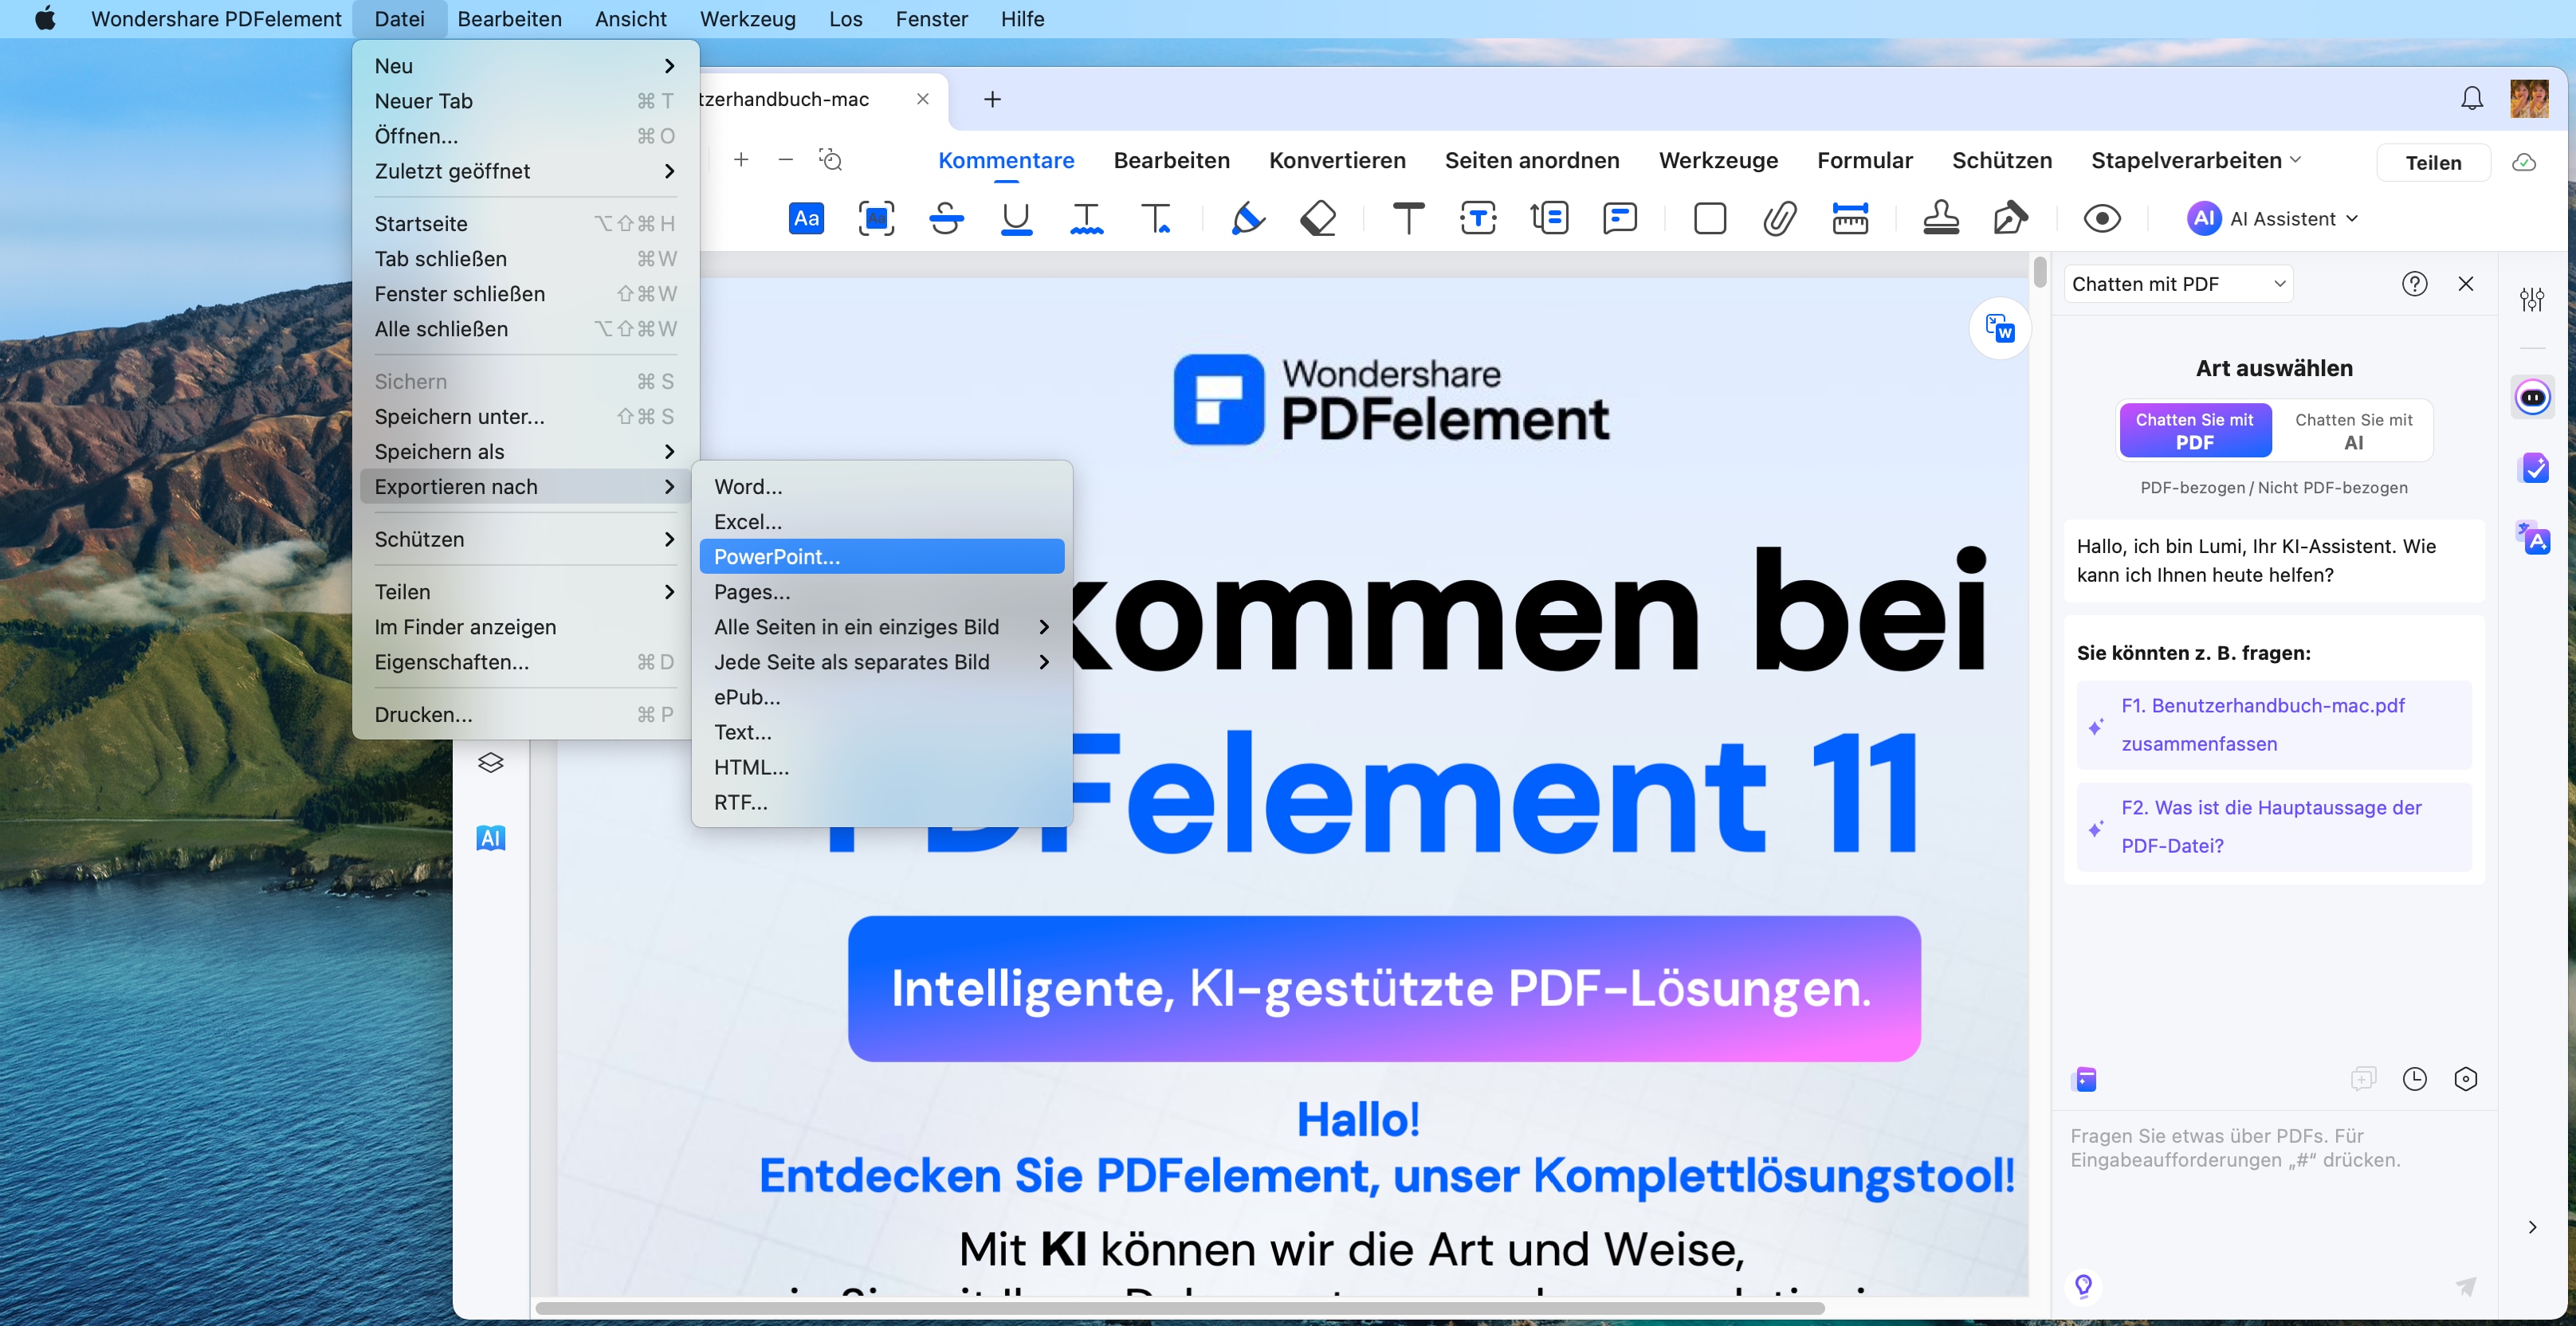Select the text highlight Aa tool

pyautogui.click(x=806, y=218)
